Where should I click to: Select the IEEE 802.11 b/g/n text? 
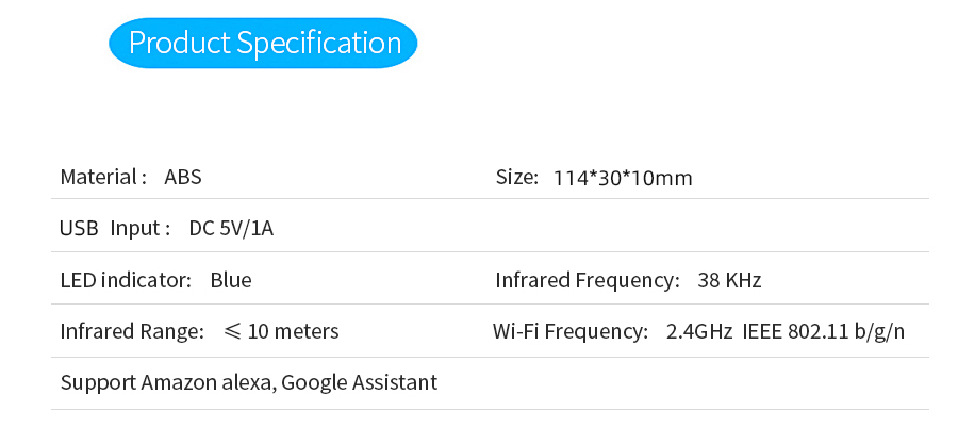coord(824,332)
